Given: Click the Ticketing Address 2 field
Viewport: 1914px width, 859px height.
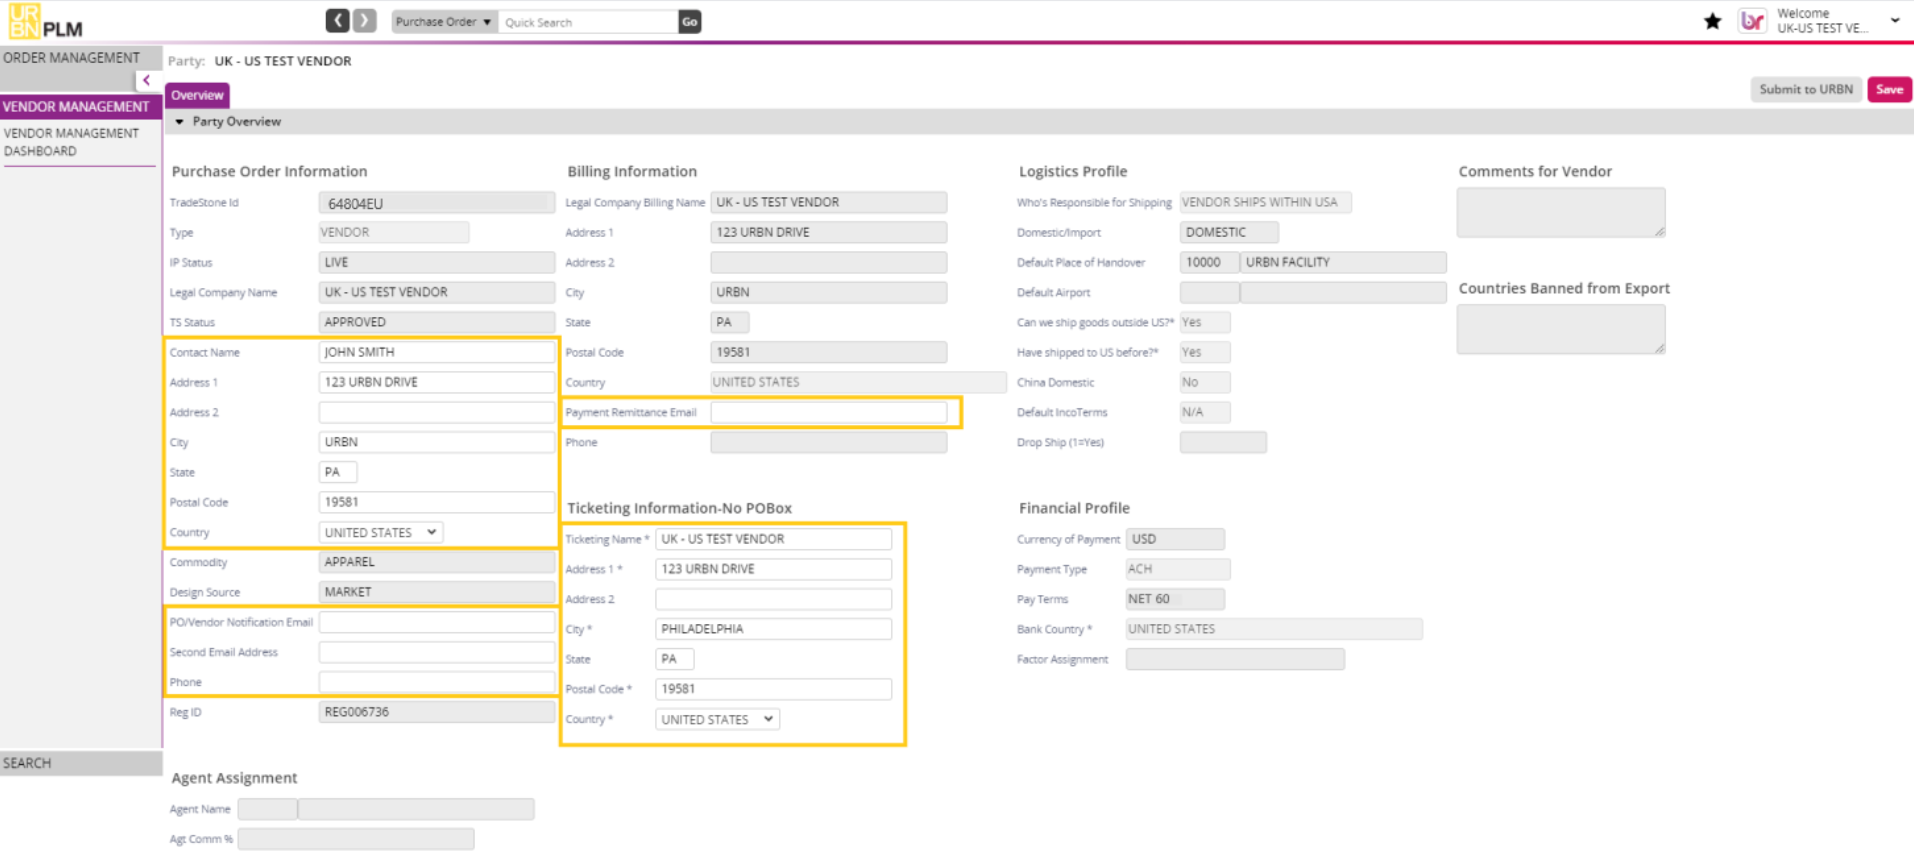Looking at the screenshot, I should point(773,599).
